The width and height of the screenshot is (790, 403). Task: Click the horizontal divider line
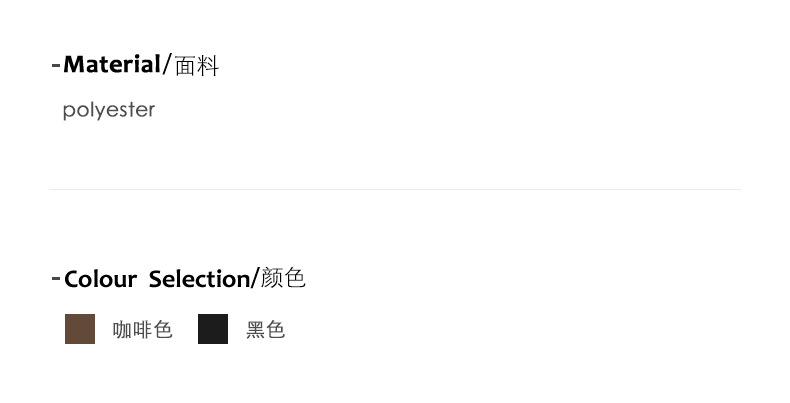click(394, 189)
